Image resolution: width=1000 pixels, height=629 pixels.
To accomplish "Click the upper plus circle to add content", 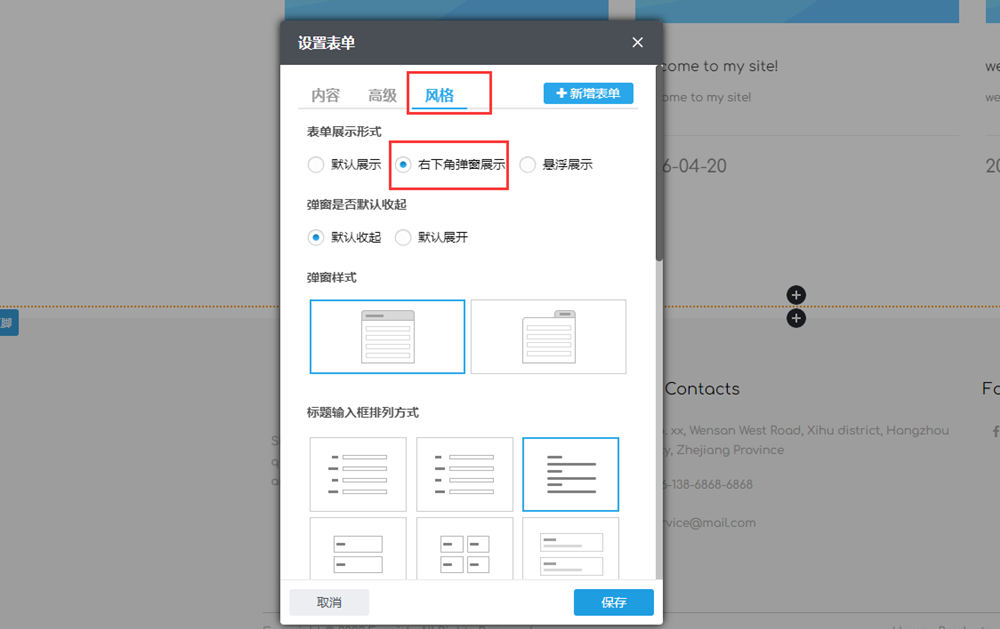I will tap(796, 294).
